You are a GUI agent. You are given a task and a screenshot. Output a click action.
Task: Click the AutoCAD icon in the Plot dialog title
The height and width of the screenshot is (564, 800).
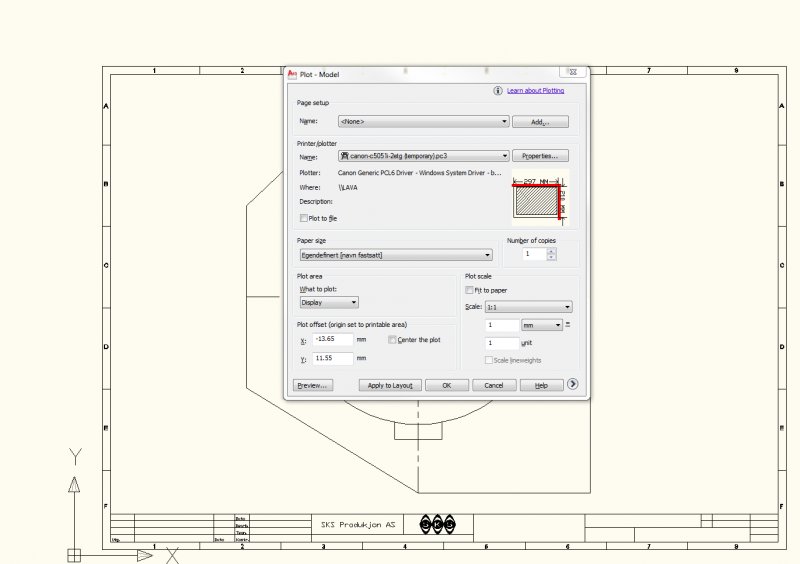click(x=292, y=74)
